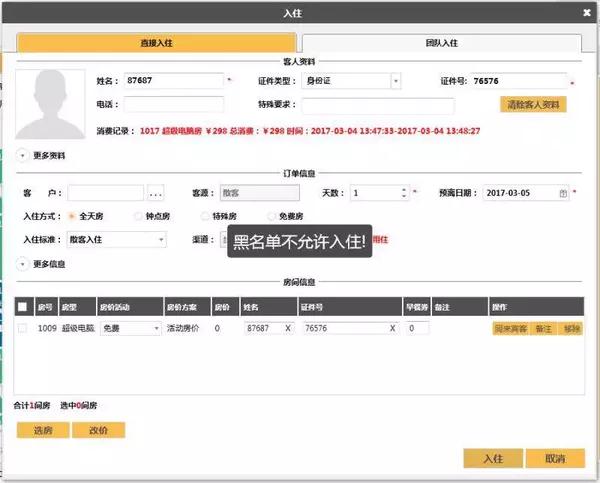
Task: Click the 房号 column header
Action: point(46,307)
